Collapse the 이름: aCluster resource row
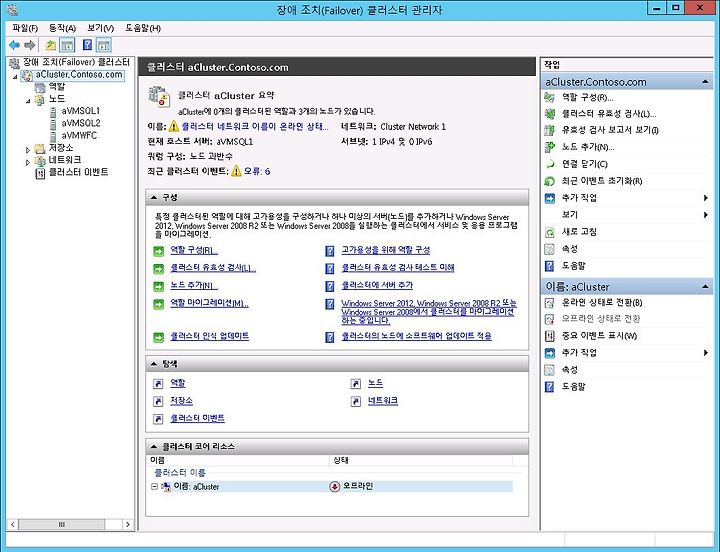The width and height of the screenshot is (720, 552). tap(155, 486)
